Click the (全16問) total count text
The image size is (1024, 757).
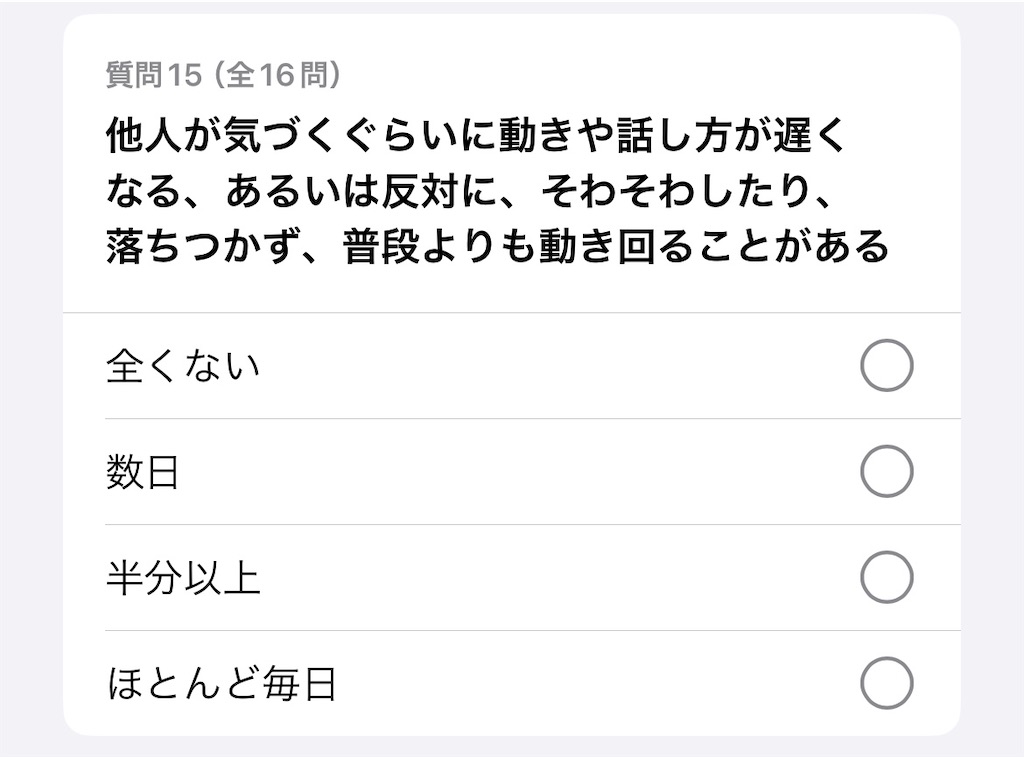point(277,74)
